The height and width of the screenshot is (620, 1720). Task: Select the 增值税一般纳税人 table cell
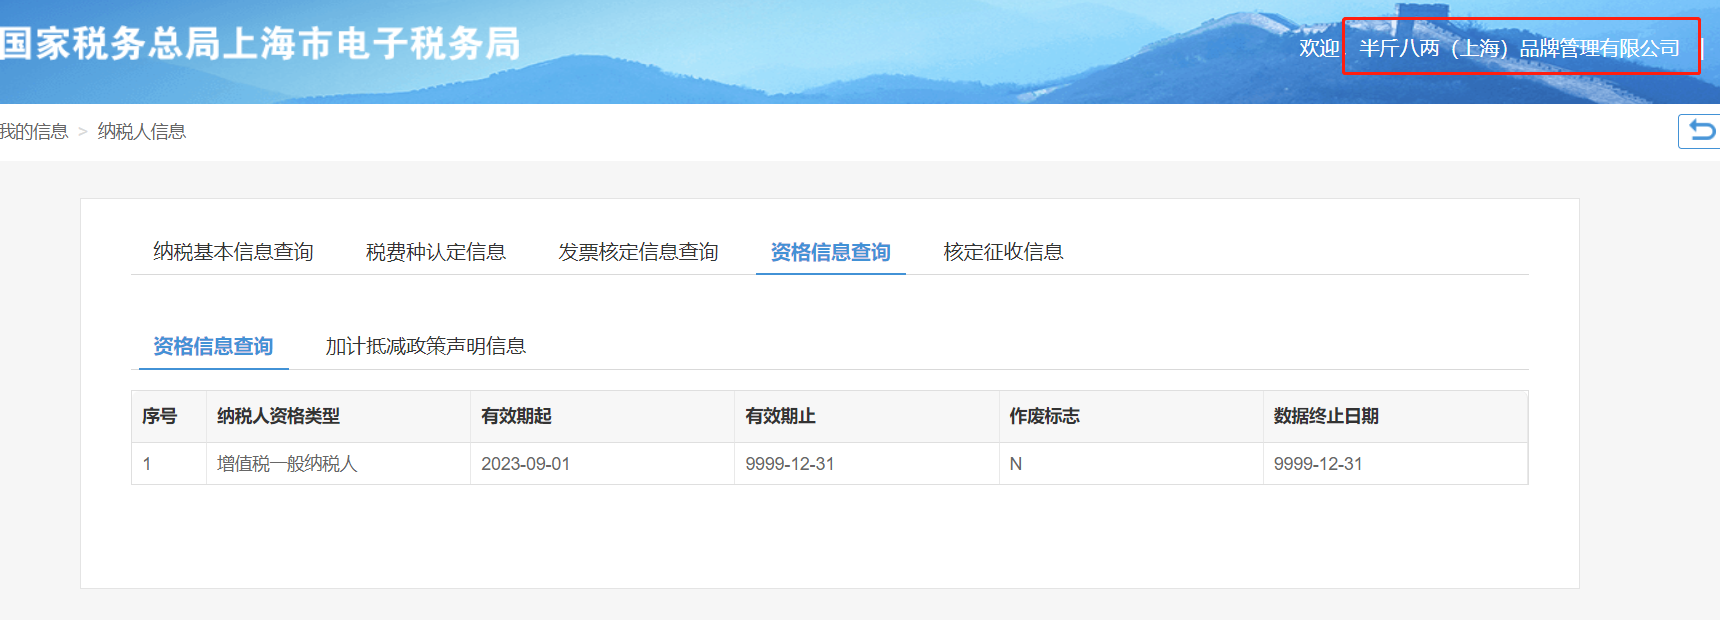click(x=287, y=464)
